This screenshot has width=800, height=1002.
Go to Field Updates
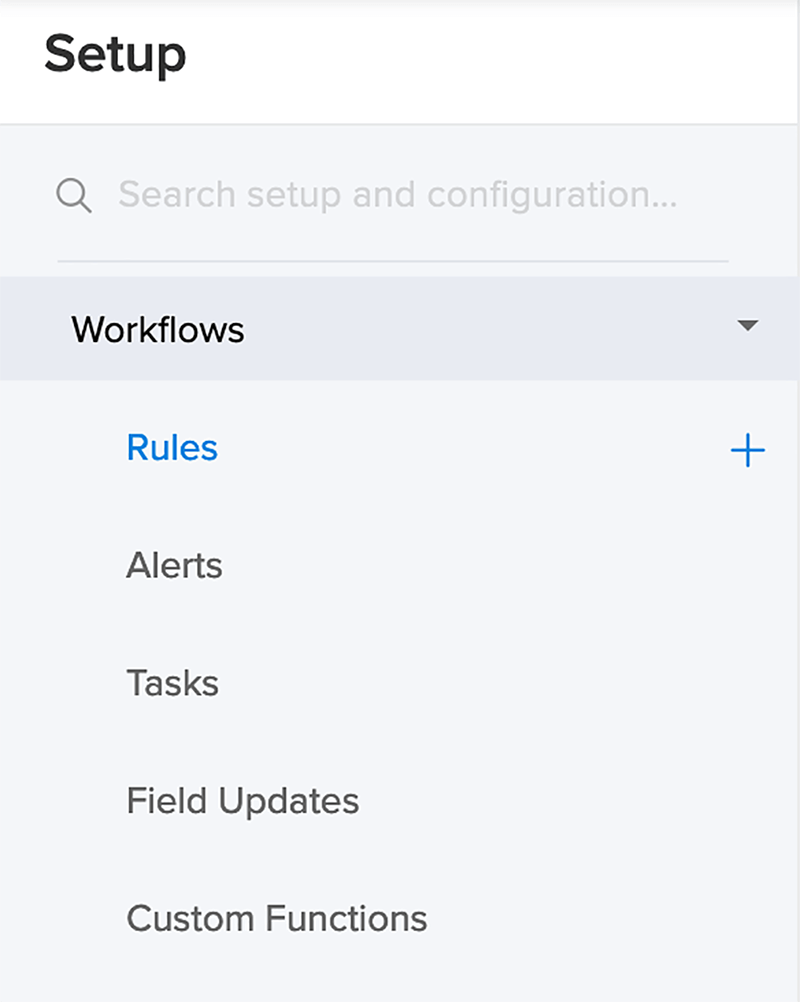coord(243,801)
